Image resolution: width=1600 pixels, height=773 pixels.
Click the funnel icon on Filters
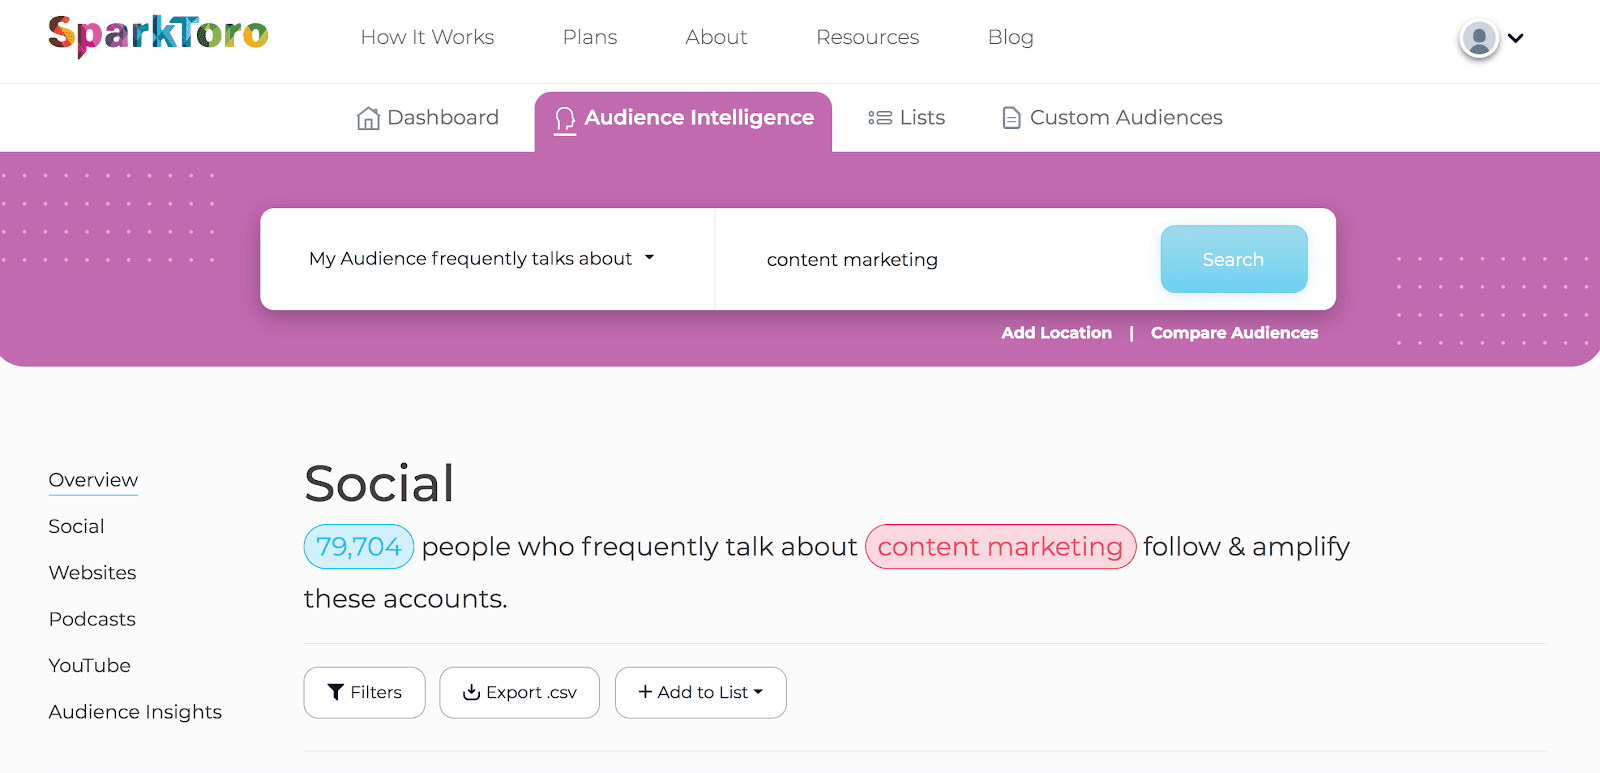(x=336, y=692)
